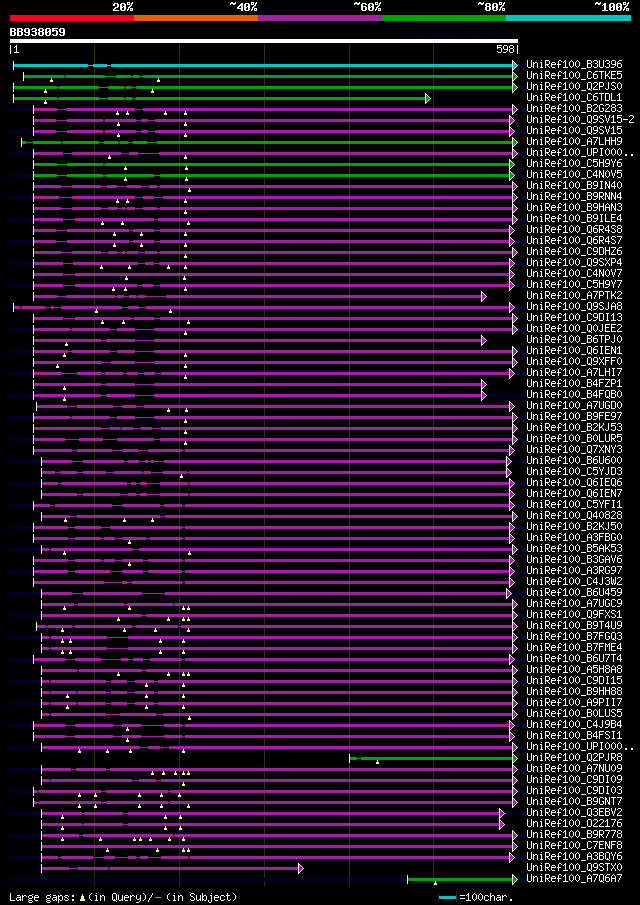Select label UniRef100_A3RG97
Image resolution: width=640 pixels, height=905 pixels.
coord(572,570)
